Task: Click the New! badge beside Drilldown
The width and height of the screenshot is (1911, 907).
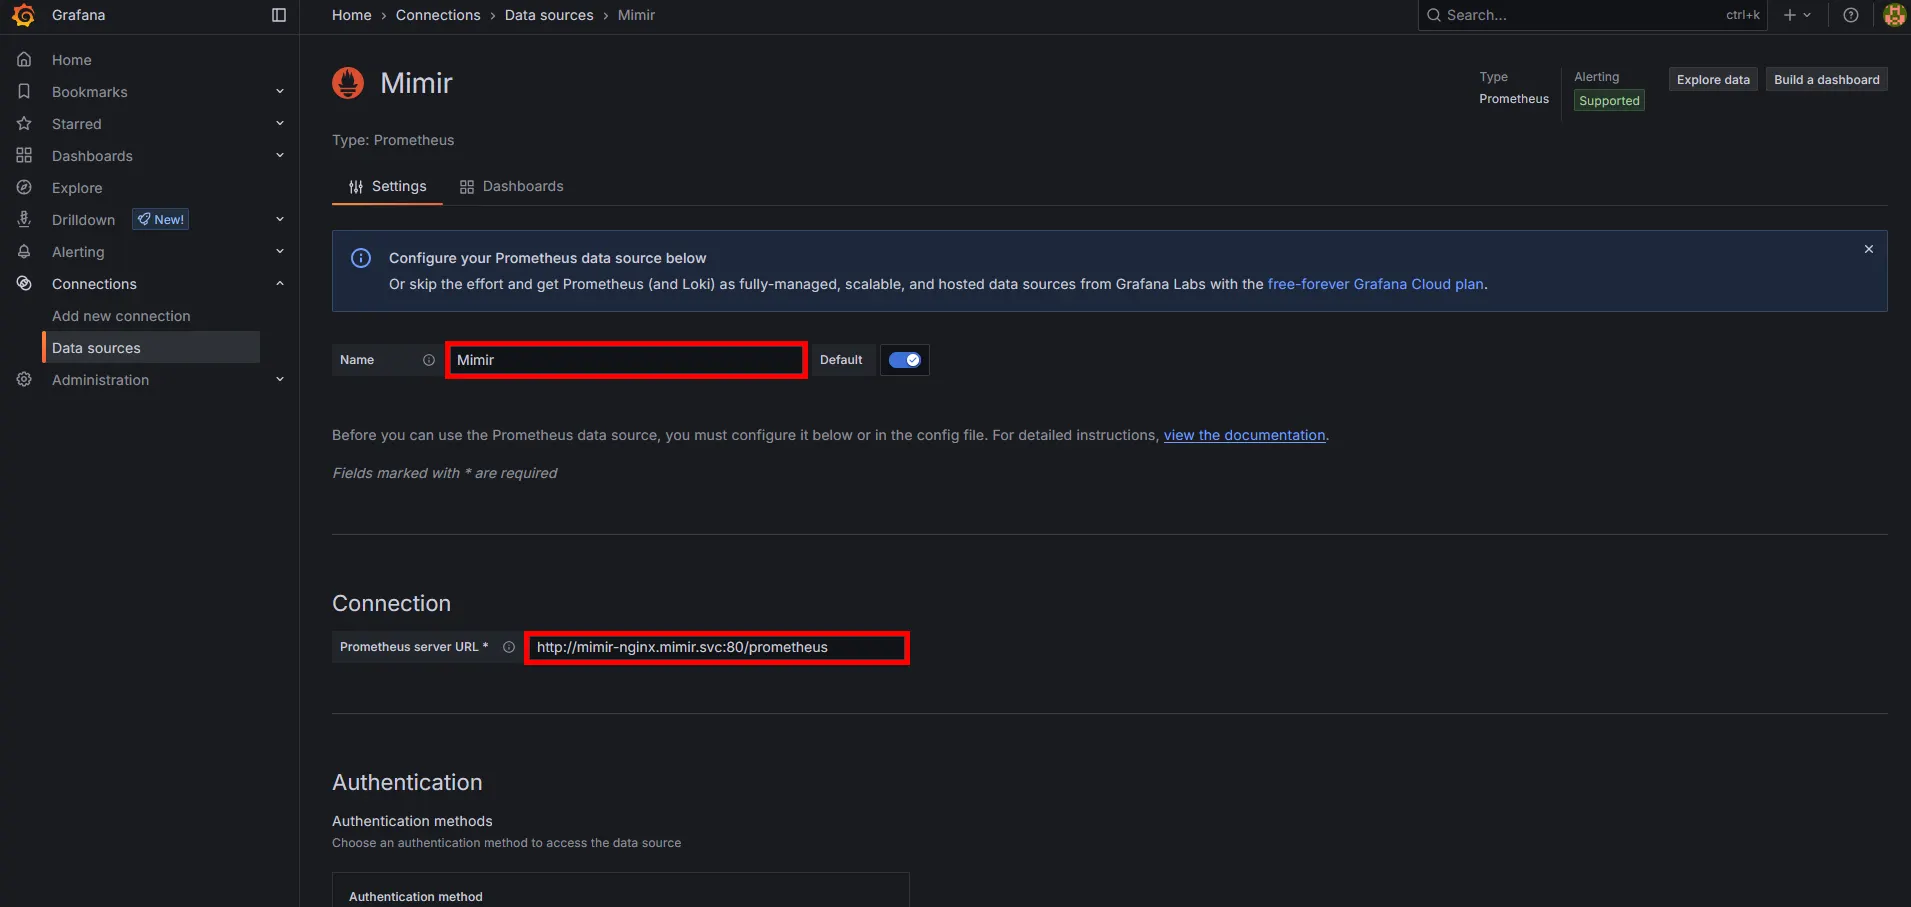Action: (161, 220)
